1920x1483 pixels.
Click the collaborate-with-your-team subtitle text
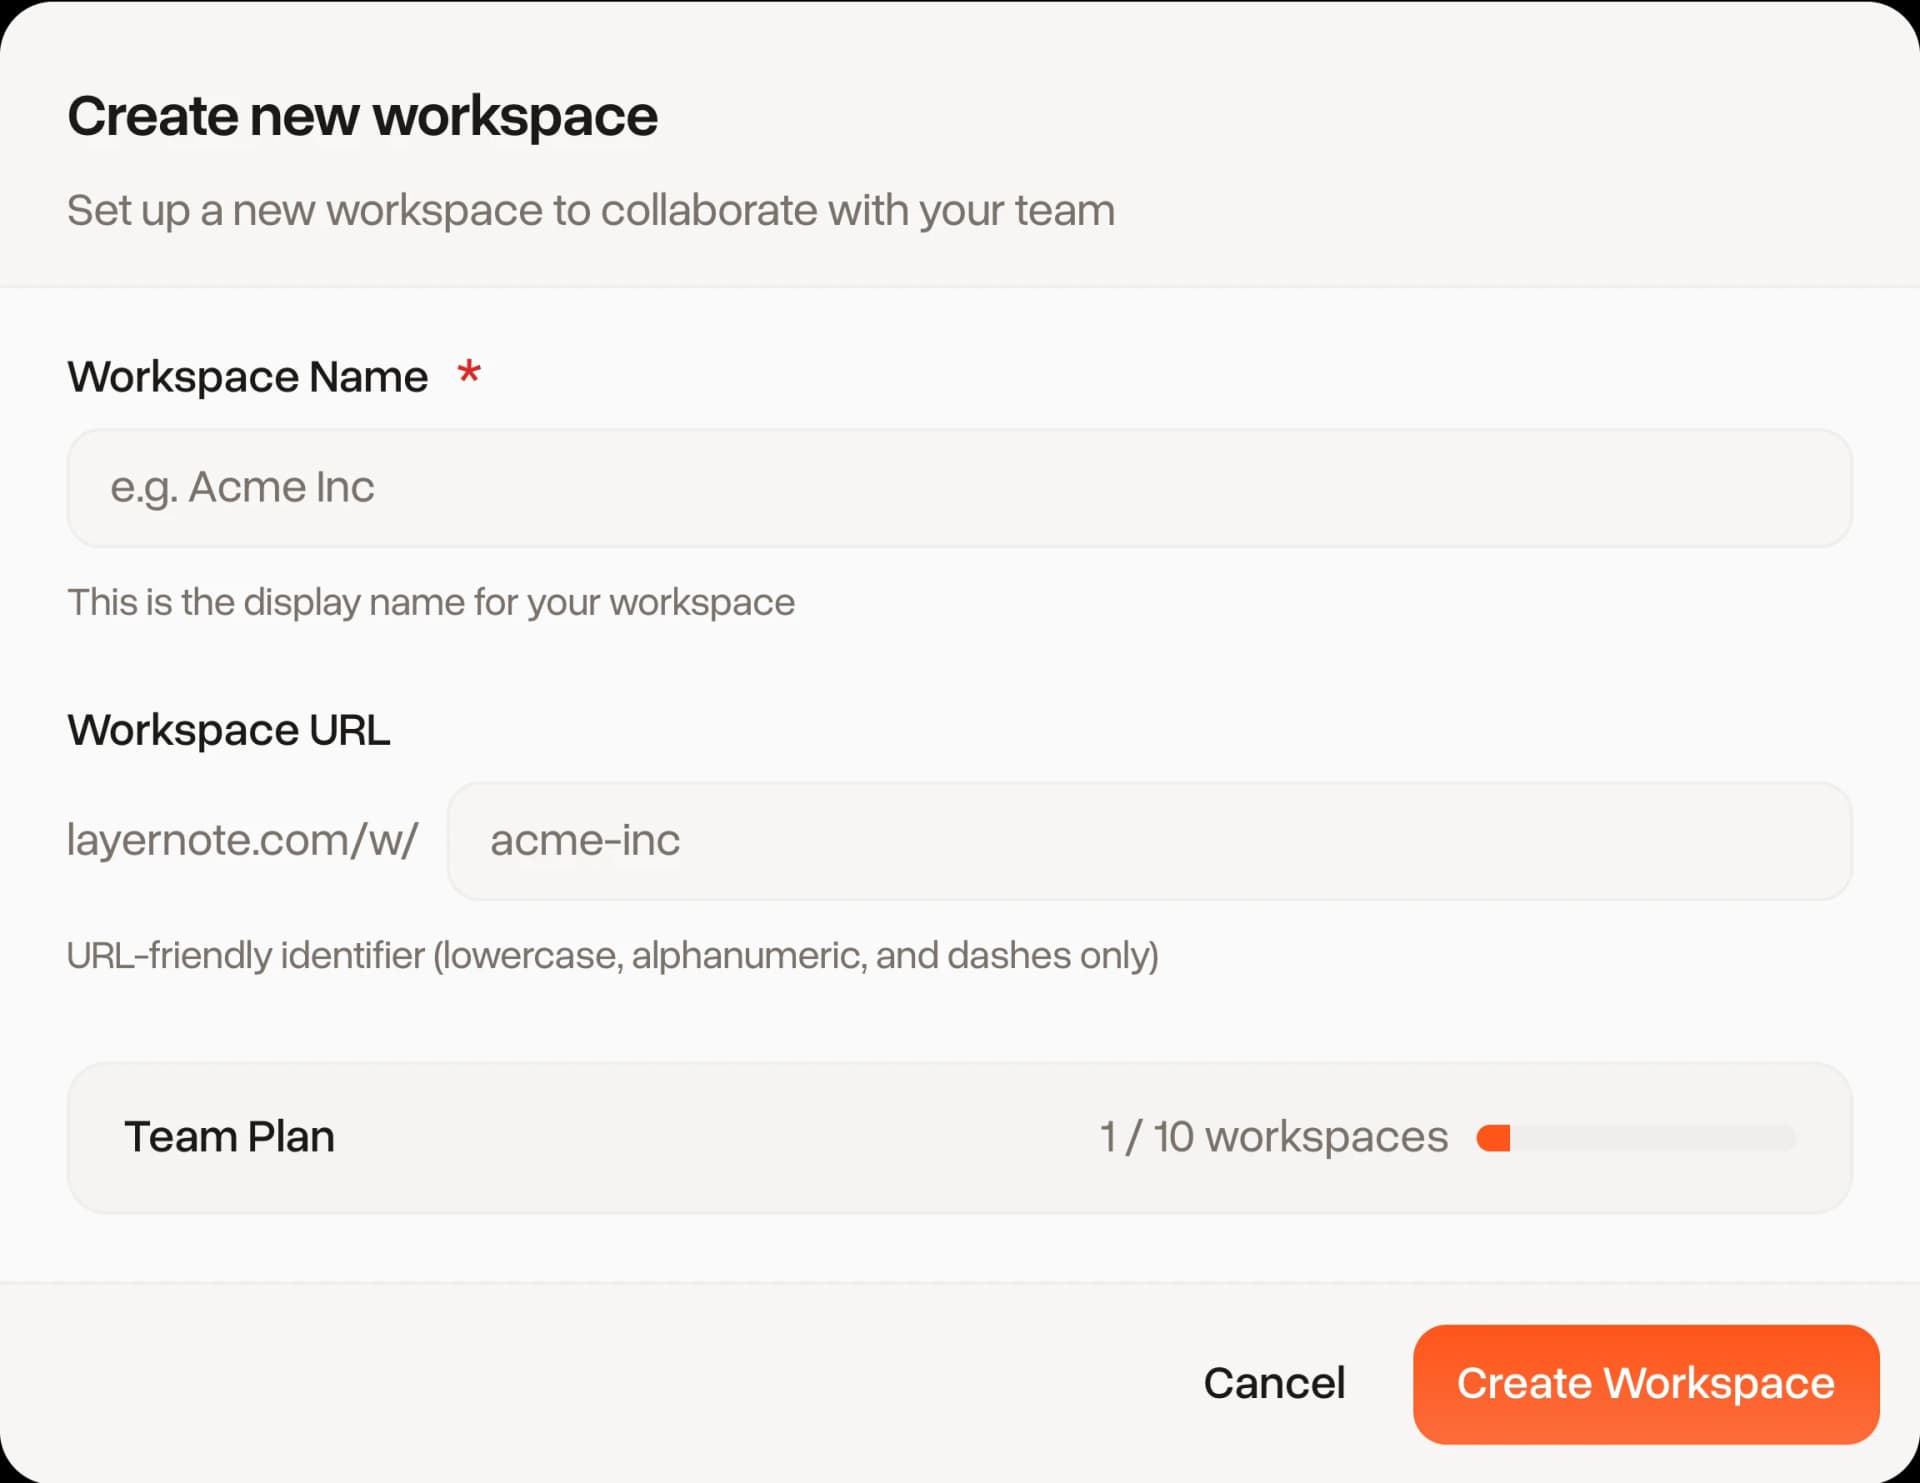590,211
